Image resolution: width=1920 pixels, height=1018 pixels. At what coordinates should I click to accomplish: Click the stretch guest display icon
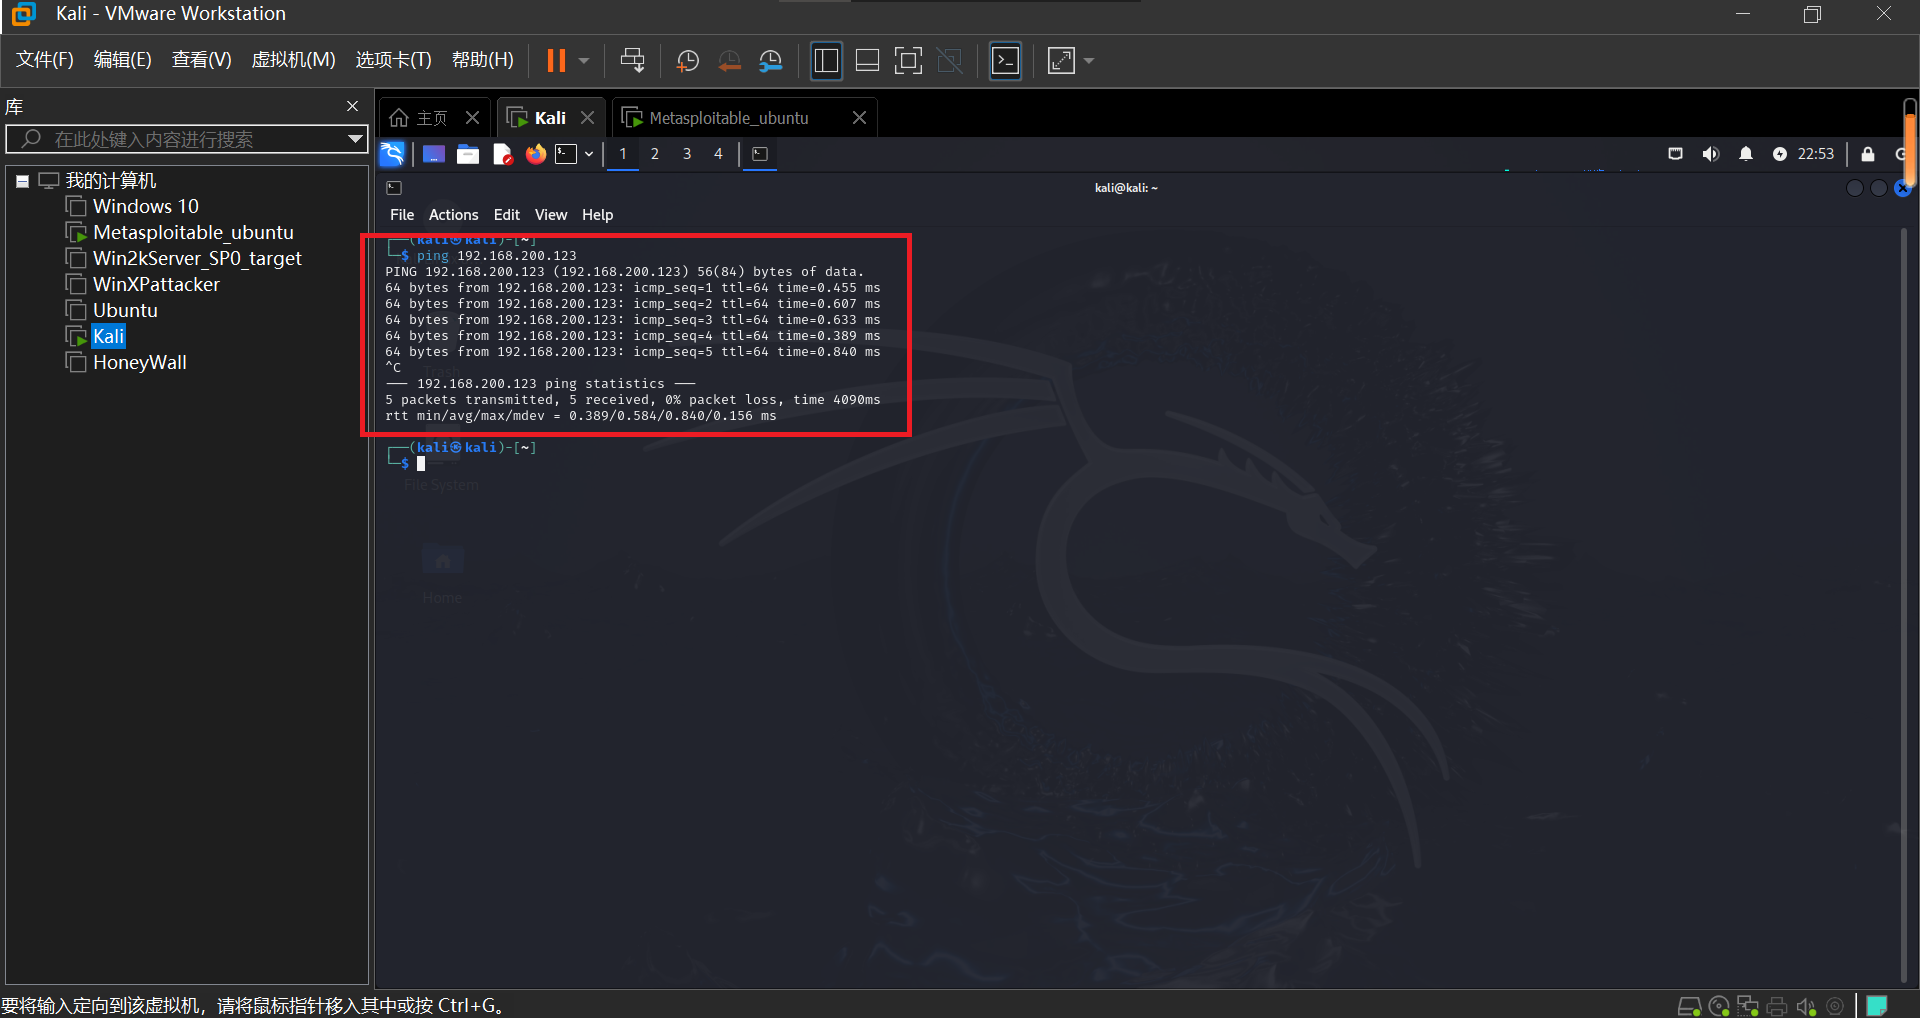pyautogui.click(x=1061, y=61)
